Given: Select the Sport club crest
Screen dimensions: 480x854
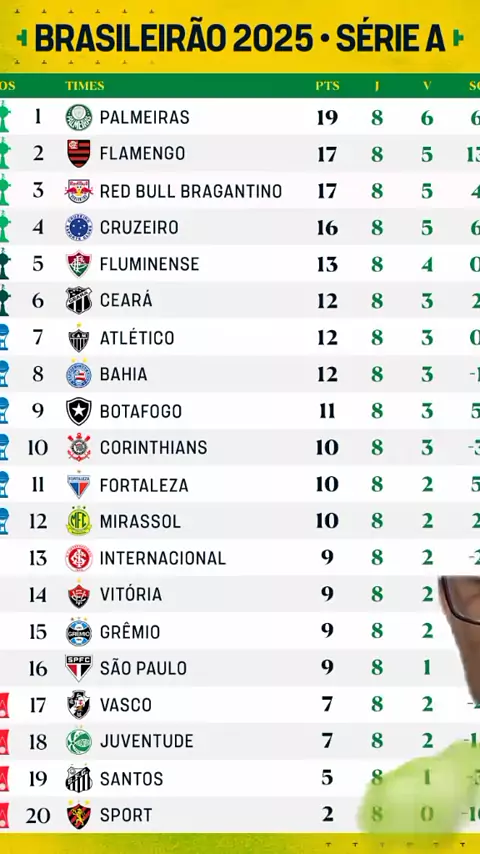Looking at the screenshot, I should click(79, 815).
